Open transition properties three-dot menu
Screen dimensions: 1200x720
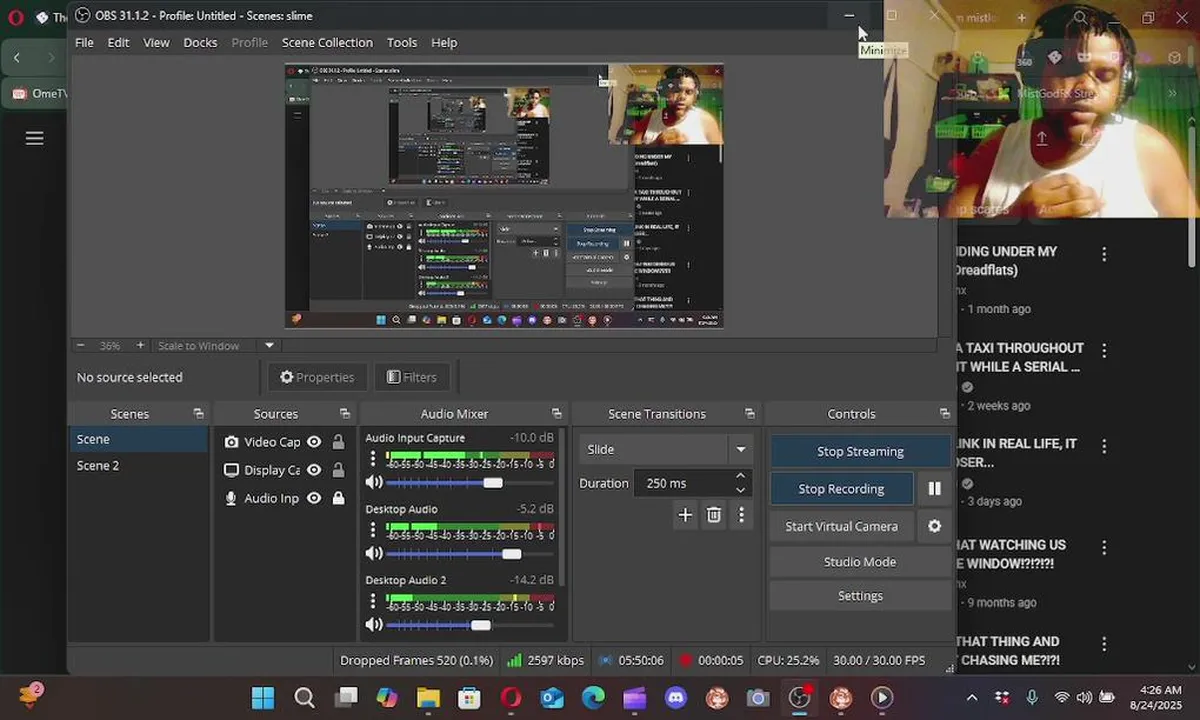tap(741, 515)
